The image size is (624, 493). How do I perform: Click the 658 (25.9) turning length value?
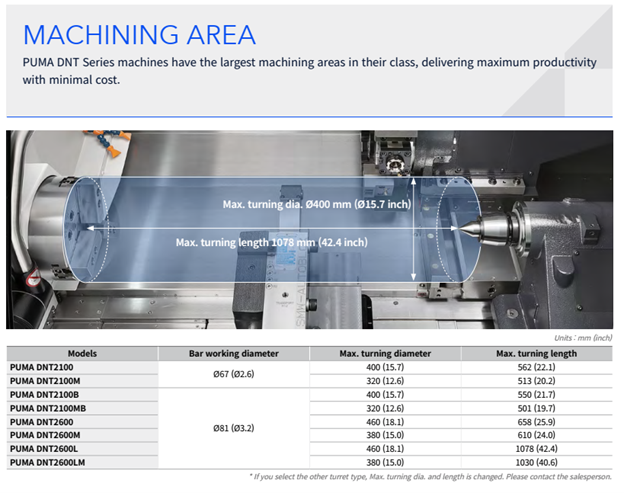536,422
